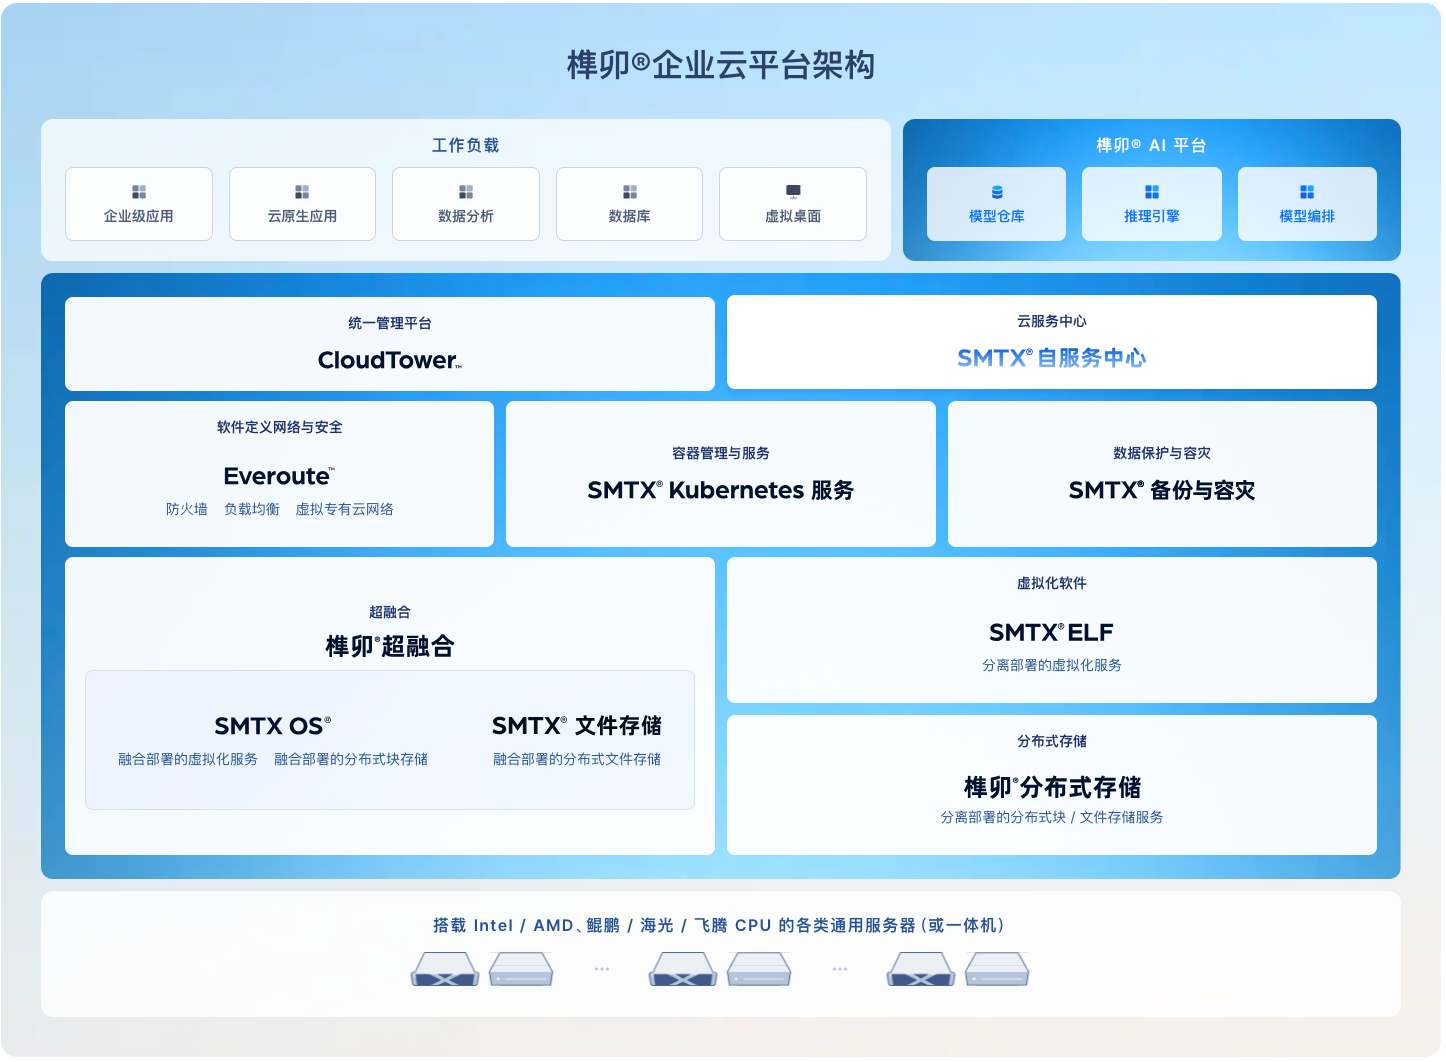Select SMTX 文件存储 in the hyperconverged panel
The image size is (1446, 1062).
pyautogui.click(x=576, y=726)
